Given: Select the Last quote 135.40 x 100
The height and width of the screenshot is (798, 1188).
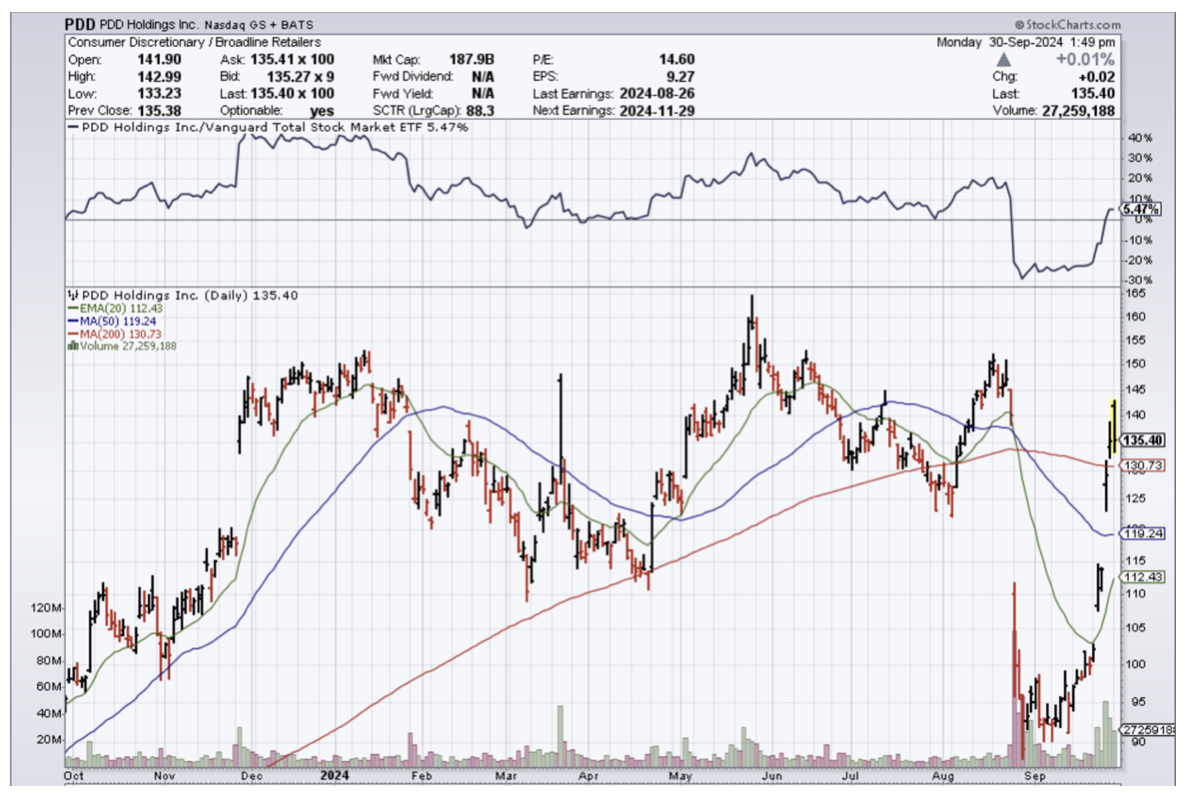Looking at the screenshot, I should (x=292, y=94).
